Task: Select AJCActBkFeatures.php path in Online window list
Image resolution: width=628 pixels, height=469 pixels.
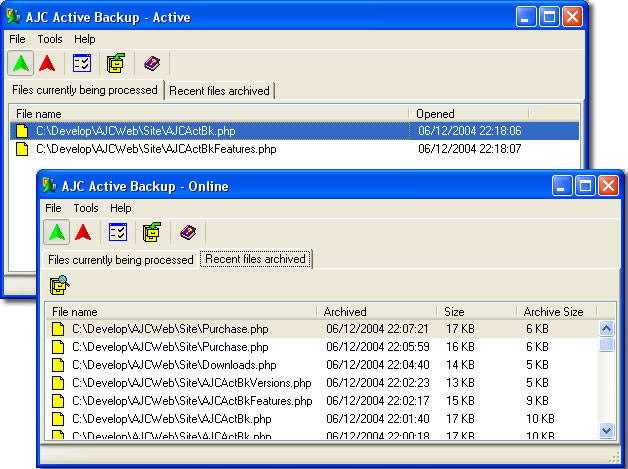Action: (192, 401)
